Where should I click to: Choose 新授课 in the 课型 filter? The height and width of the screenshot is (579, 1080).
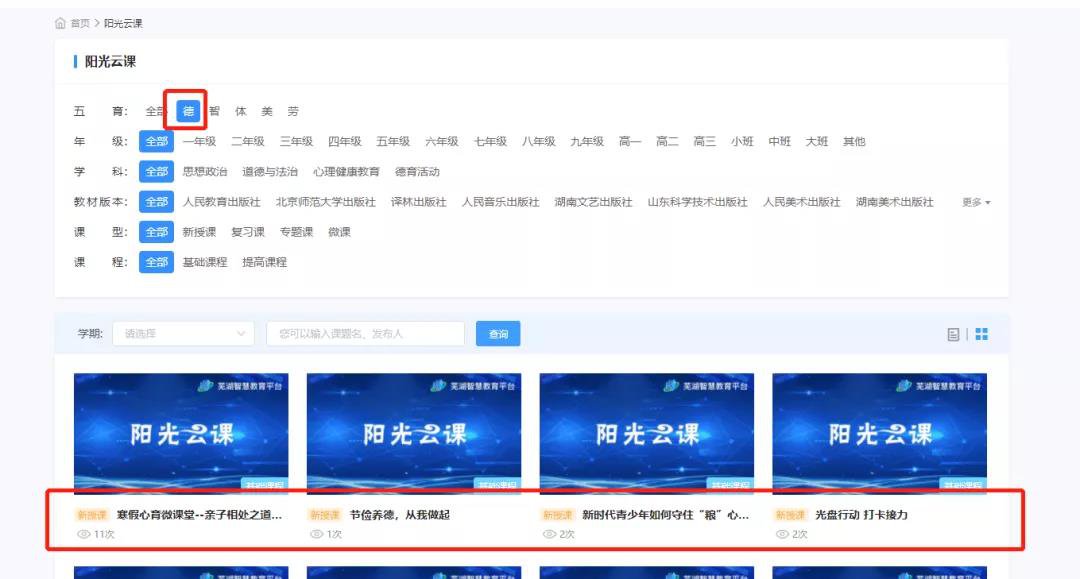coord(198,232)
